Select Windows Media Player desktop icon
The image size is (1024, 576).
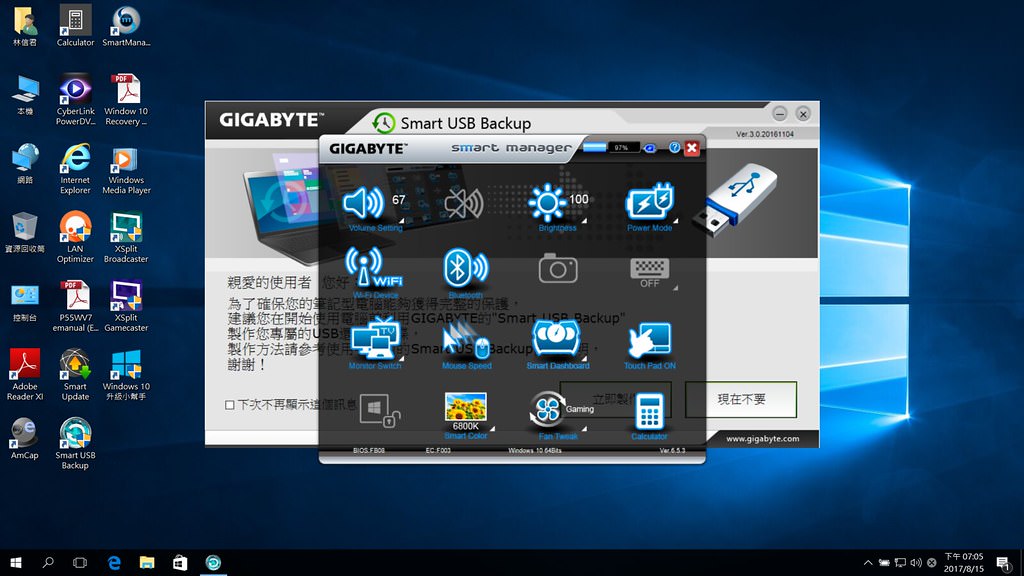coord(126,168)
